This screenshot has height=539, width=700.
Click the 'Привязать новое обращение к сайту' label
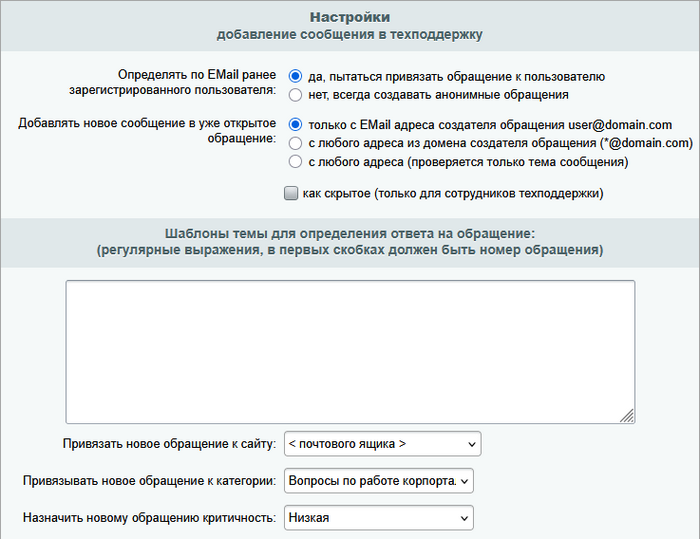169,443
